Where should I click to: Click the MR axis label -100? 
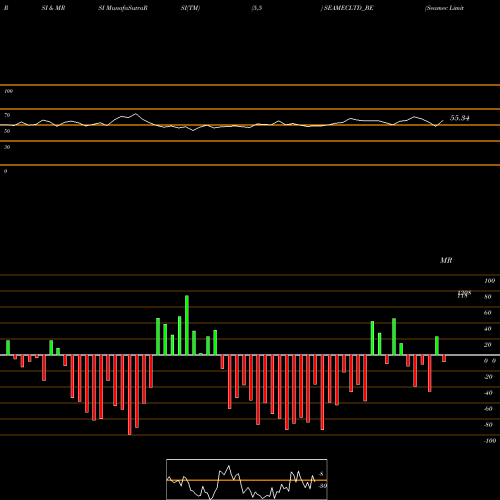click(x=489, y=441)
